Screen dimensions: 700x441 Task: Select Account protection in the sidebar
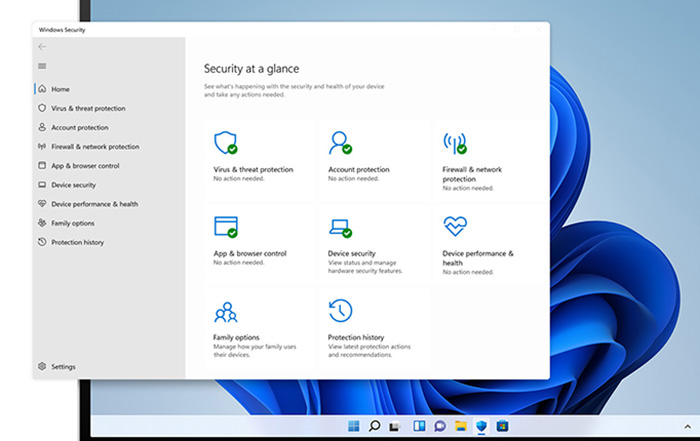click(x=79, y=128)
